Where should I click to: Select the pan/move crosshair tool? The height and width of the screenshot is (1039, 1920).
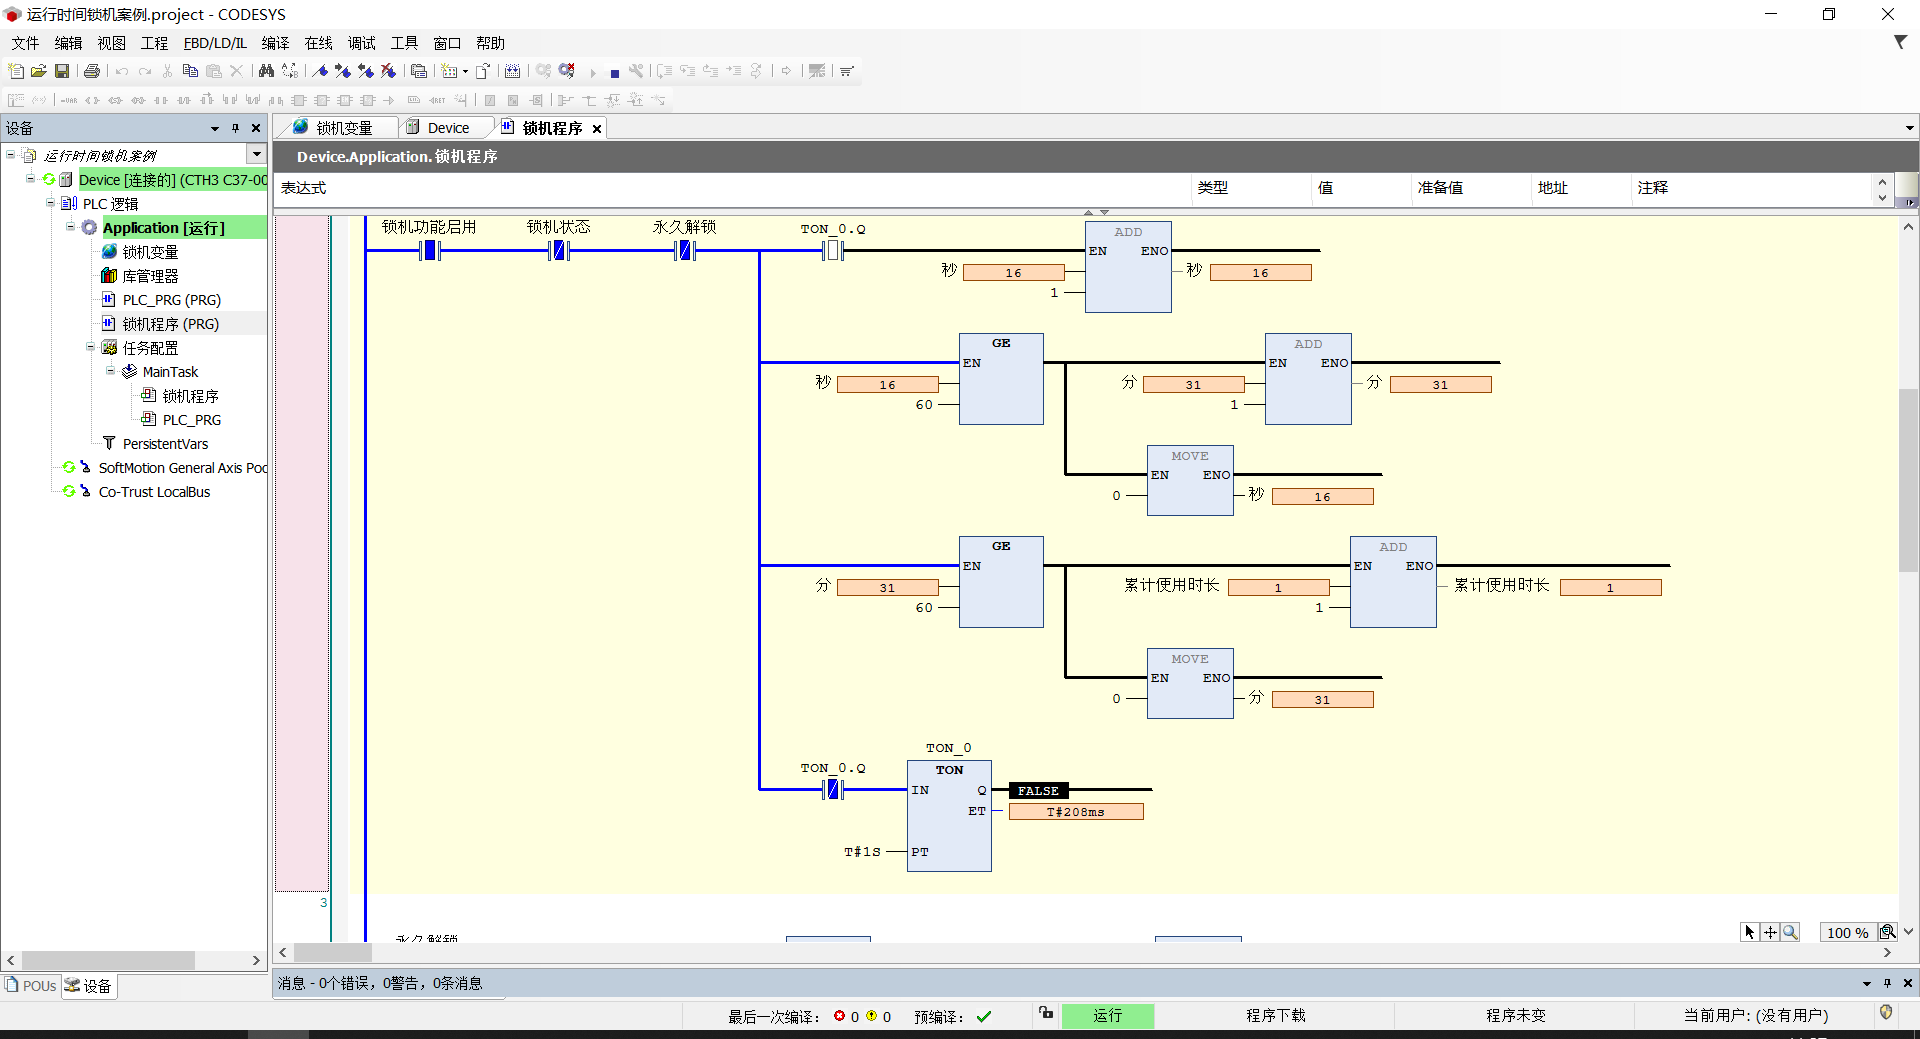point(1770,932)
